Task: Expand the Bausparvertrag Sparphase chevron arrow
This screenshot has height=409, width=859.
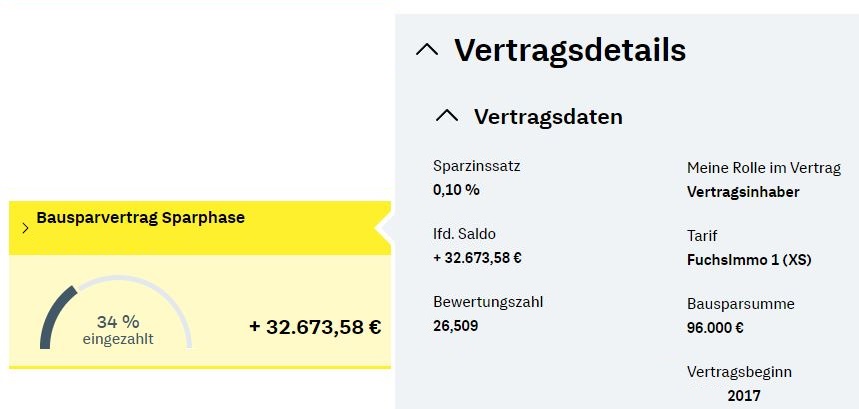Action: (24, 228)
